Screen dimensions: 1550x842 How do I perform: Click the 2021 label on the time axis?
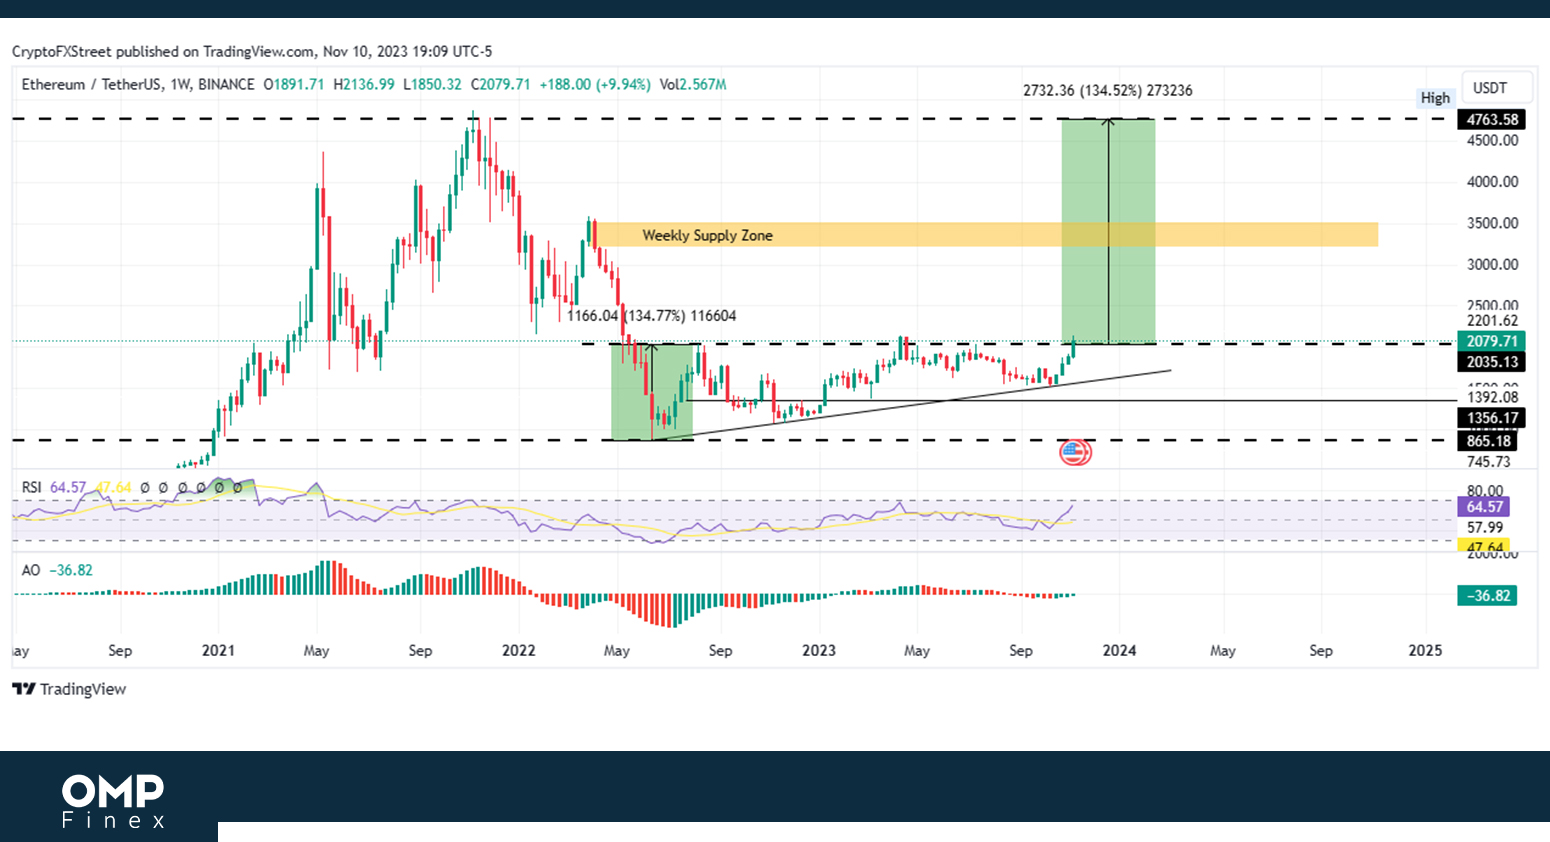218,650
